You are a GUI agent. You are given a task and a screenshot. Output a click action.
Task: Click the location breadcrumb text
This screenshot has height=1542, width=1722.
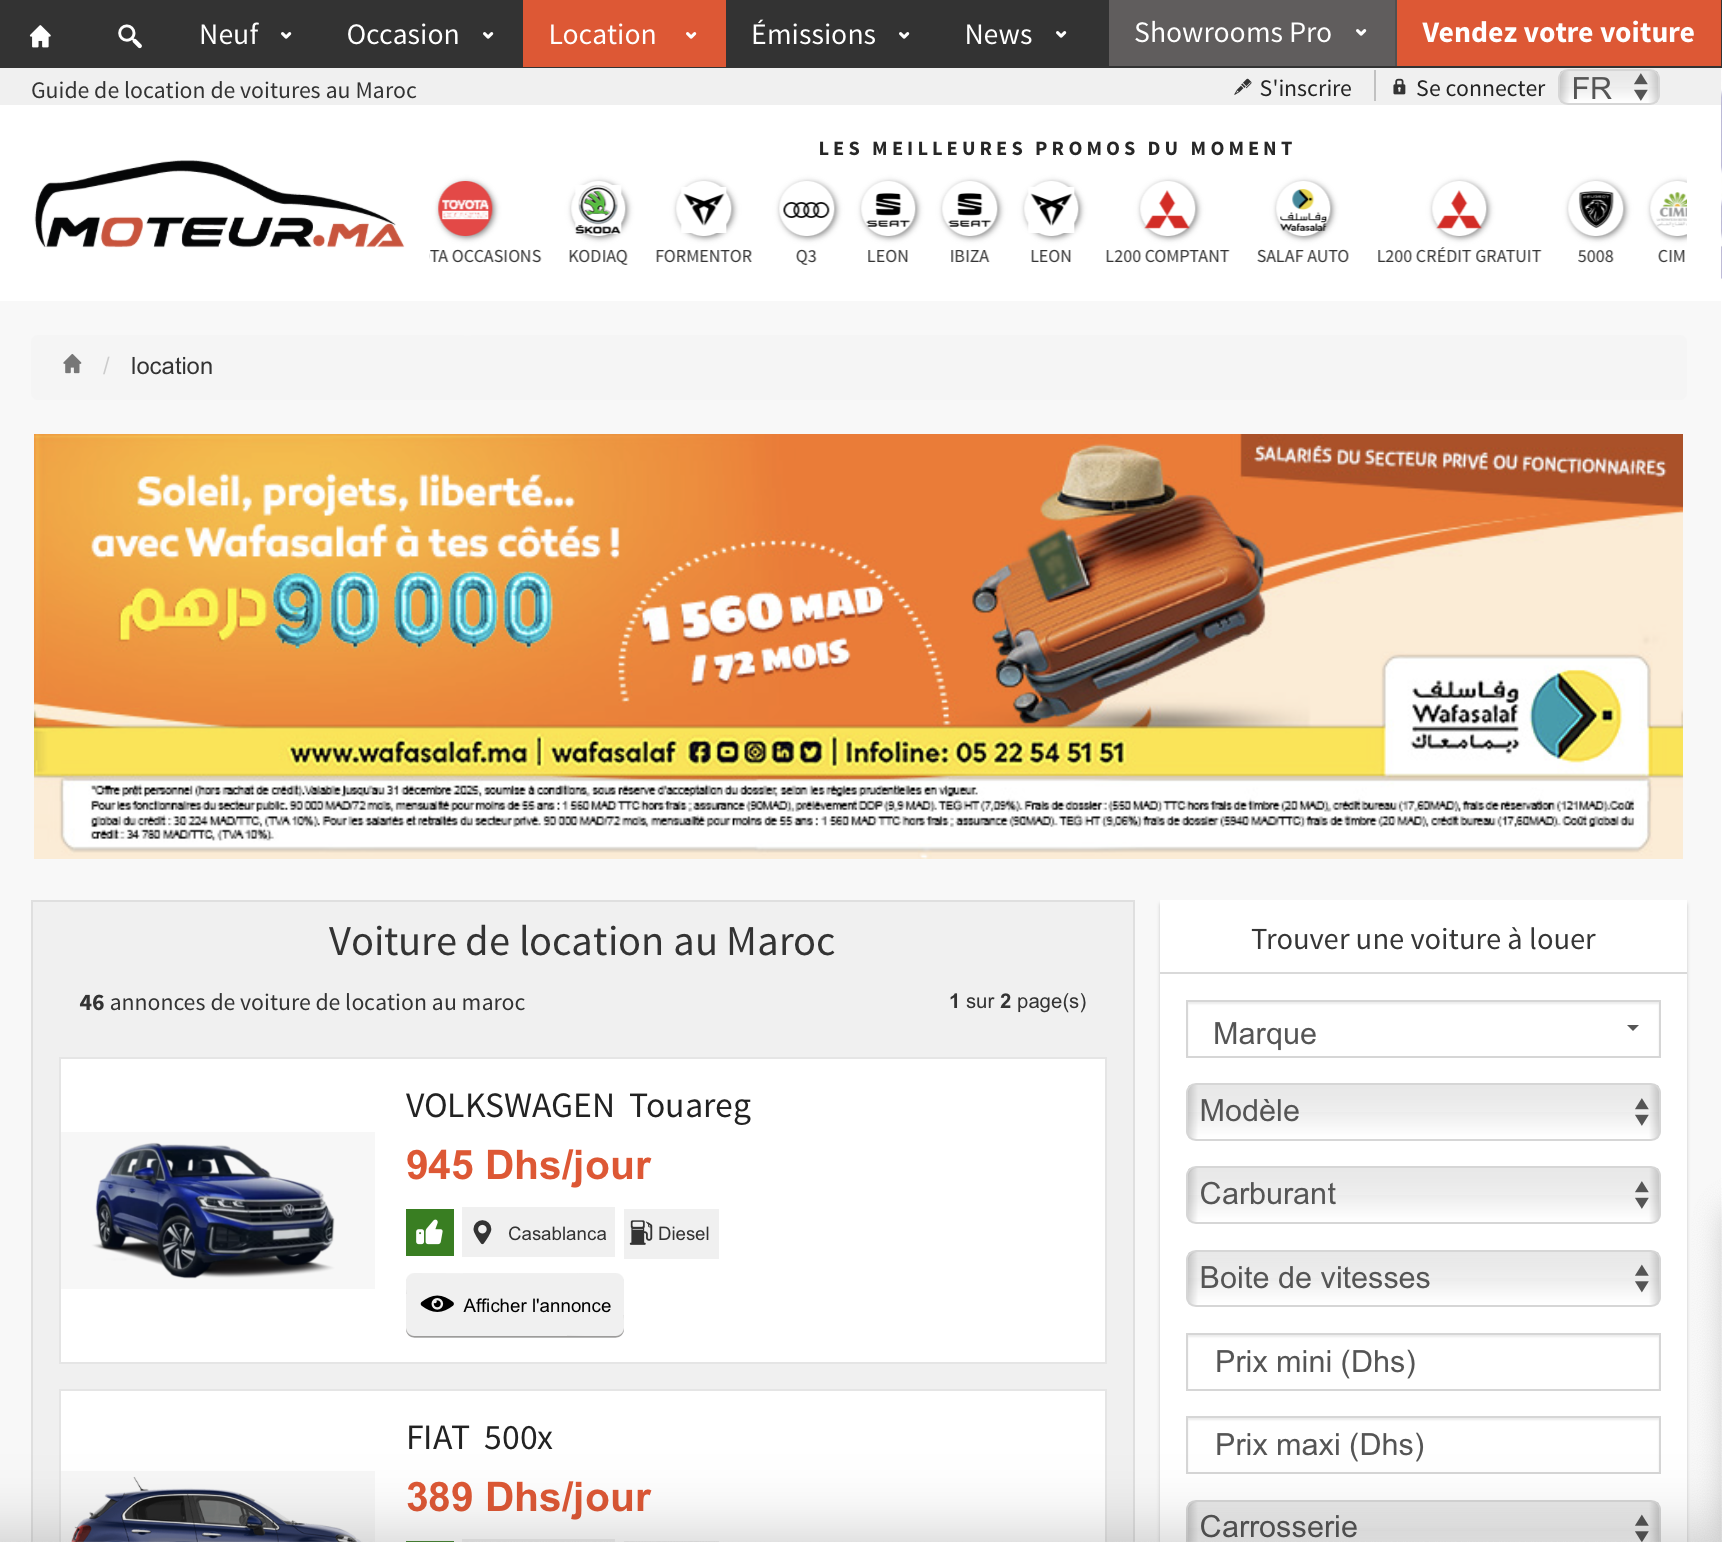click(x=171, y=366)
